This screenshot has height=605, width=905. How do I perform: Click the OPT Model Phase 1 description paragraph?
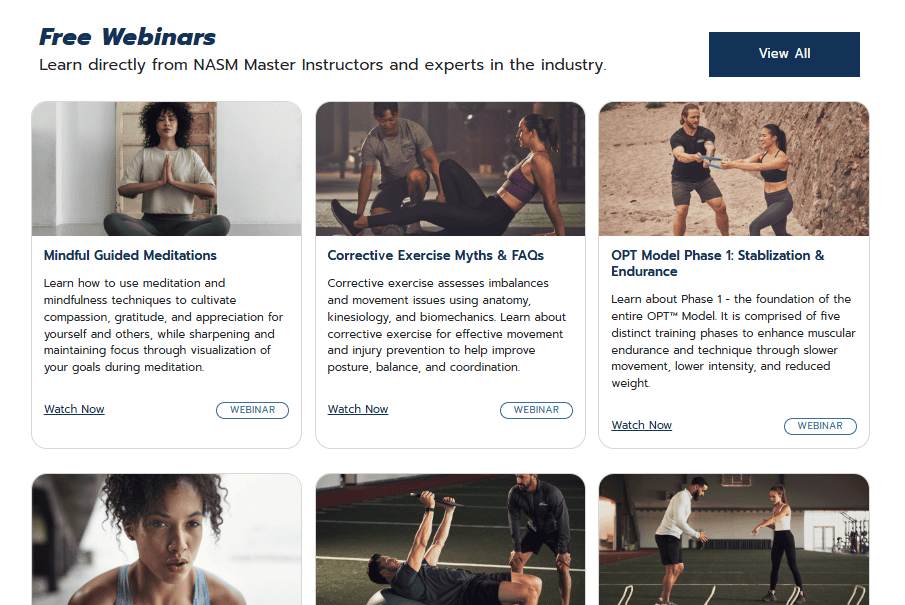tap(733, 341)
